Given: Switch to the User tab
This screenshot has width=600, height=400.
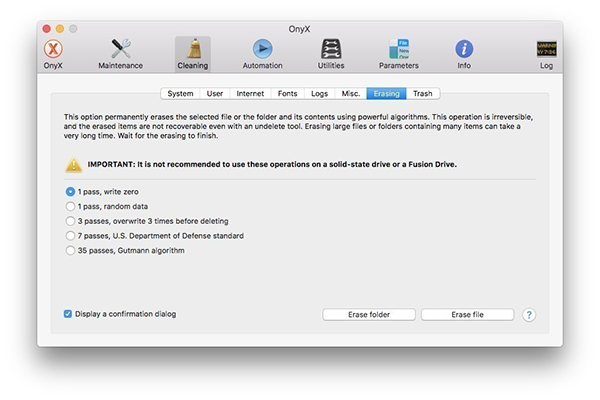Looking at the screenshot, I should pos(215,94).
